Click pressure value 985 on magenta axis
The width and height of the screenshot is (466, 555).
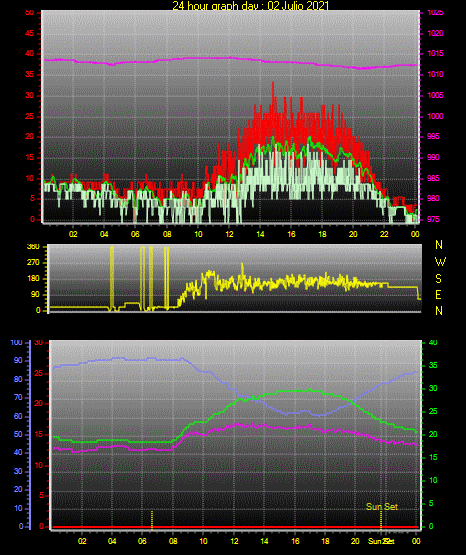tap(433, 178)
